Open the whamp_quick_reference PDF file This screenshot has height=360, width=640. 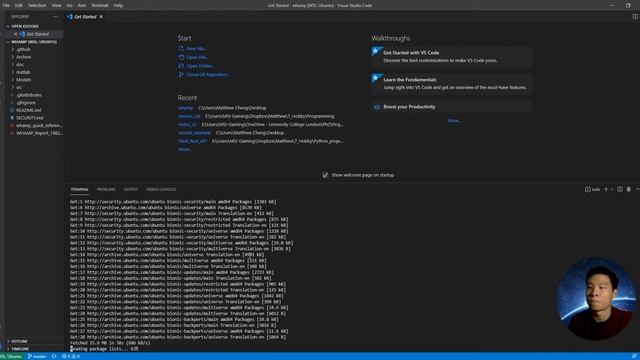click(39, 125)
